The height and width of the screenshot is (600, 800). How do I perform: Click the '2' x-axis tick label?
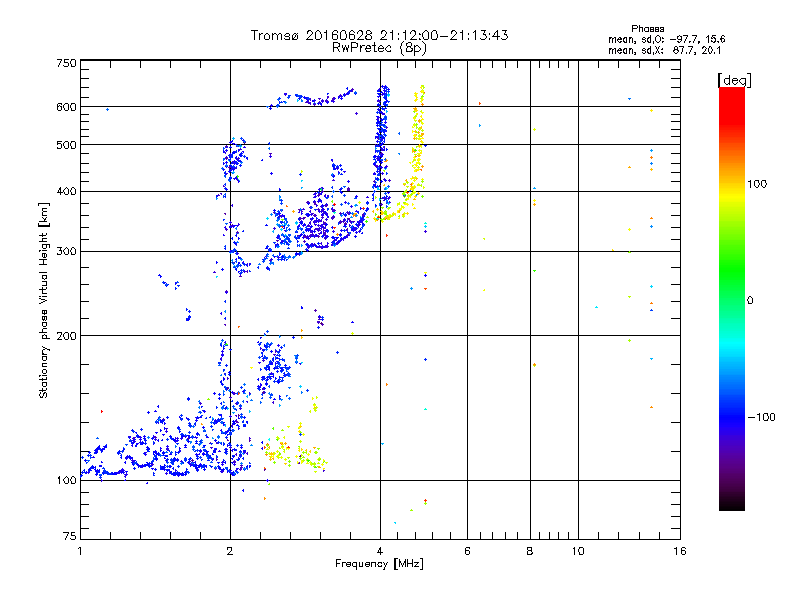(x=230, y=551)
